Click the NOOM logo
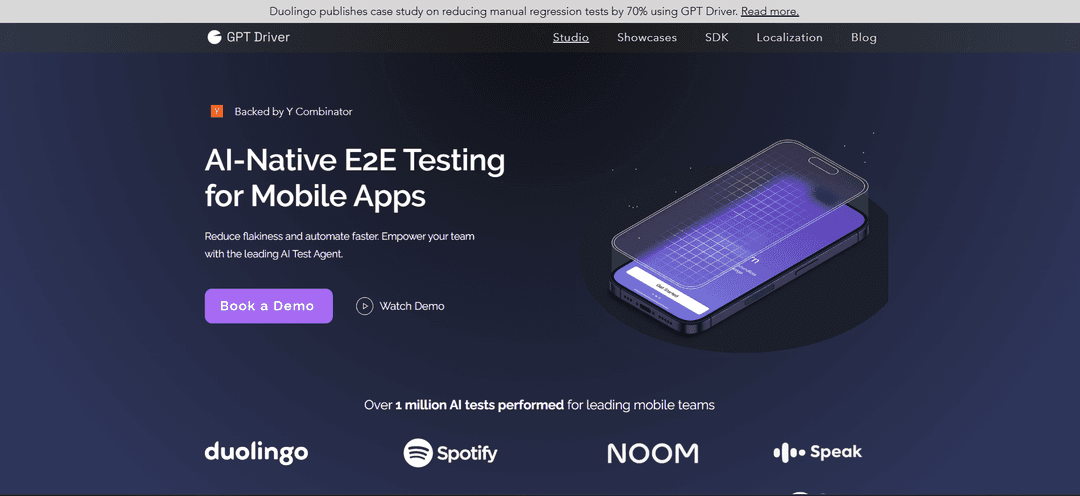This screenshot has width=1080, height=496. [652, 454]
